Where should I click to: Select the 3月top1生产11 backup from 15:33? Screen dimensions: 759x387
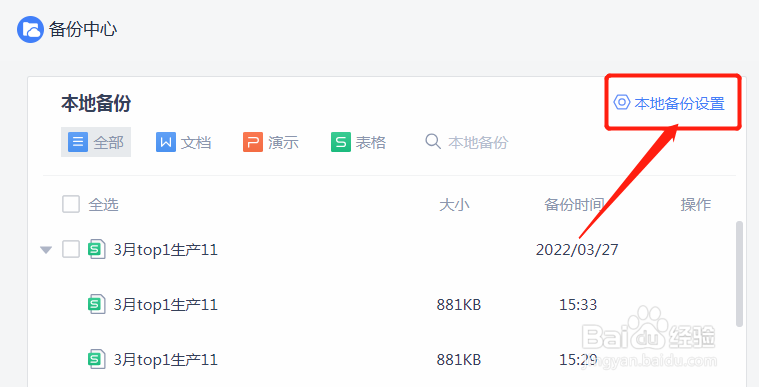click(x=166, y=305)
